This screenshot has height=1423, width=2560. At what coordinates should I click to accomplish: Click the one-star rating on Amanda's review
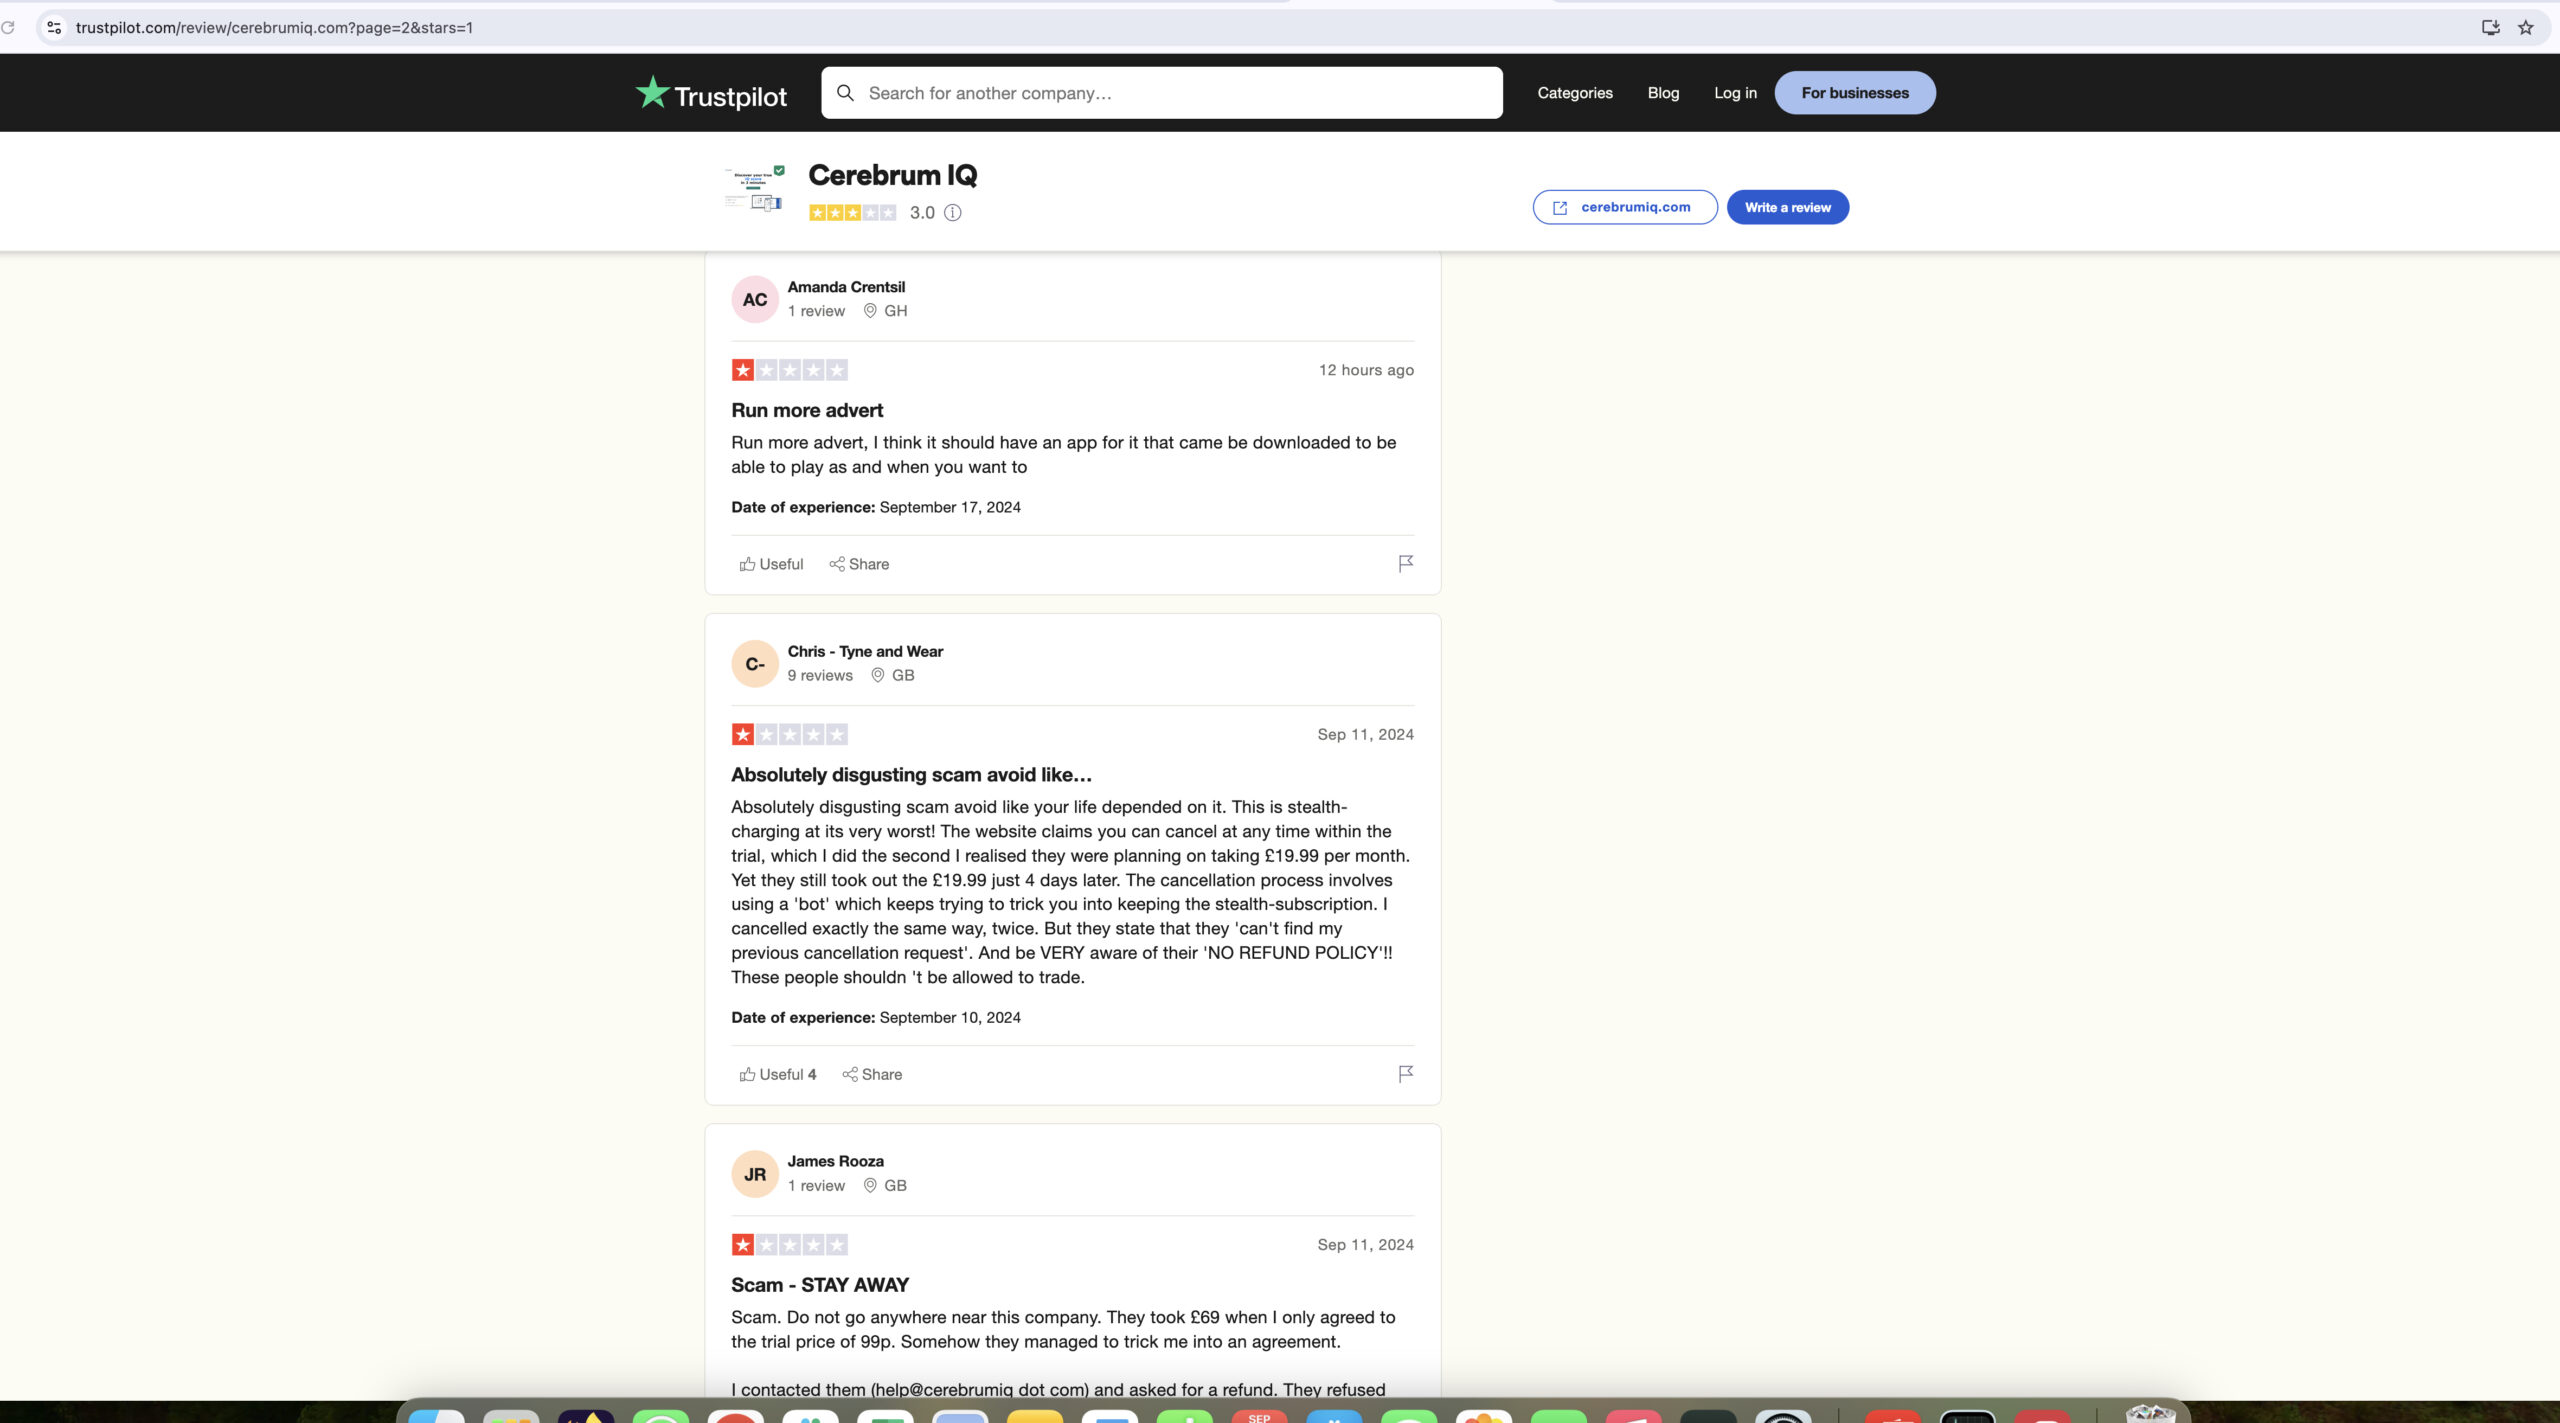point(789,370)
